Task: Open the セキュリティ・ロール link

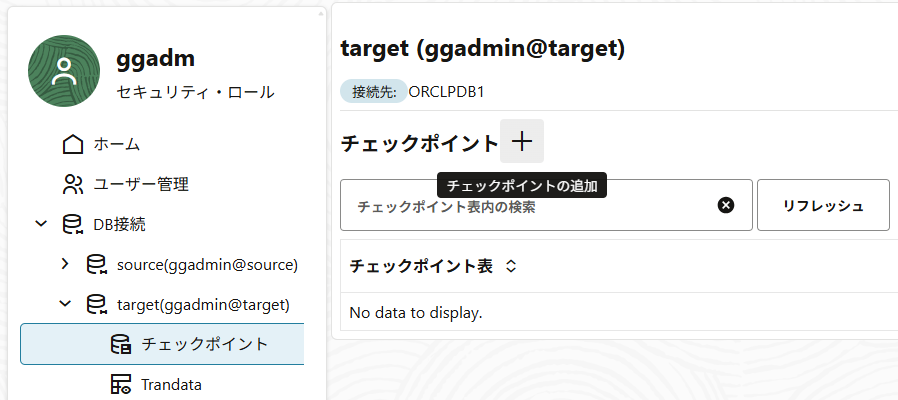Action: (195, 92)
